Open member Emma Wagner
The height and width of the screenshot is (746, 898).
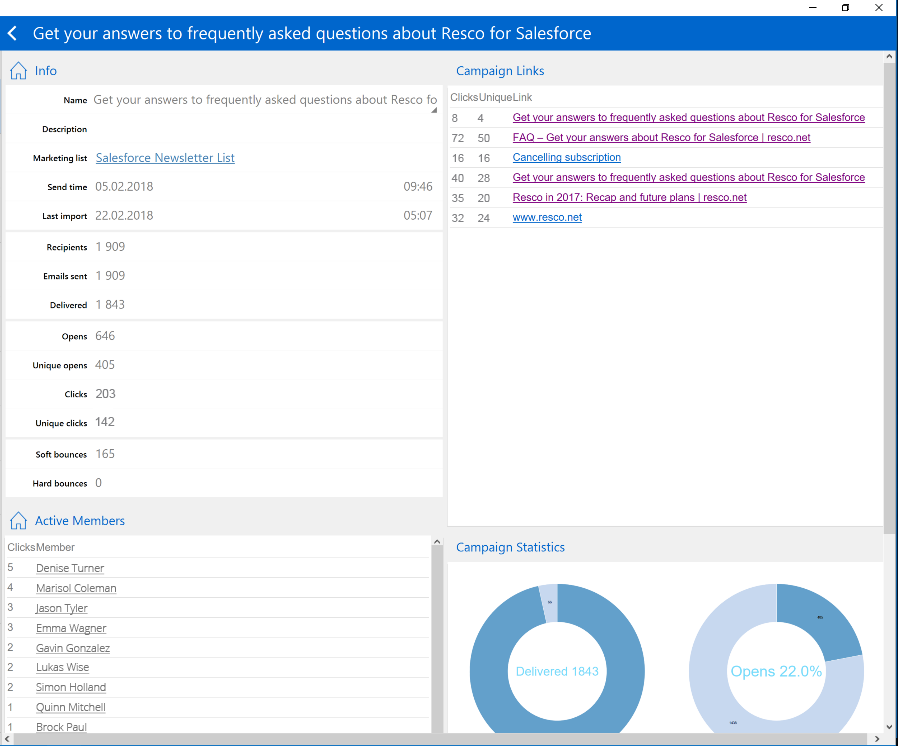(x=71, y=628)
